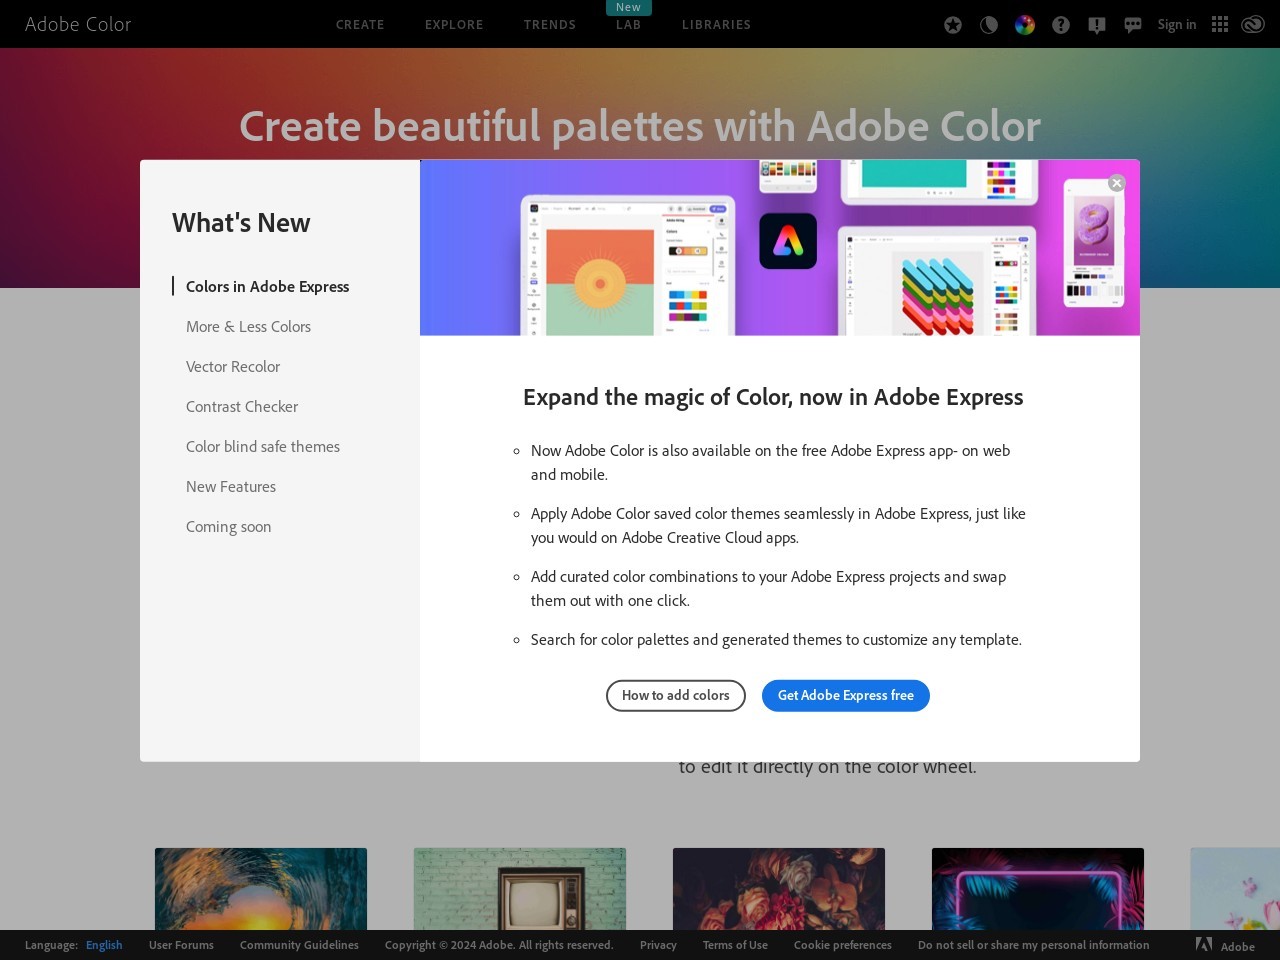Screen dimensions: 1280x960
Task: Click Sign in
Action: 1177,24
